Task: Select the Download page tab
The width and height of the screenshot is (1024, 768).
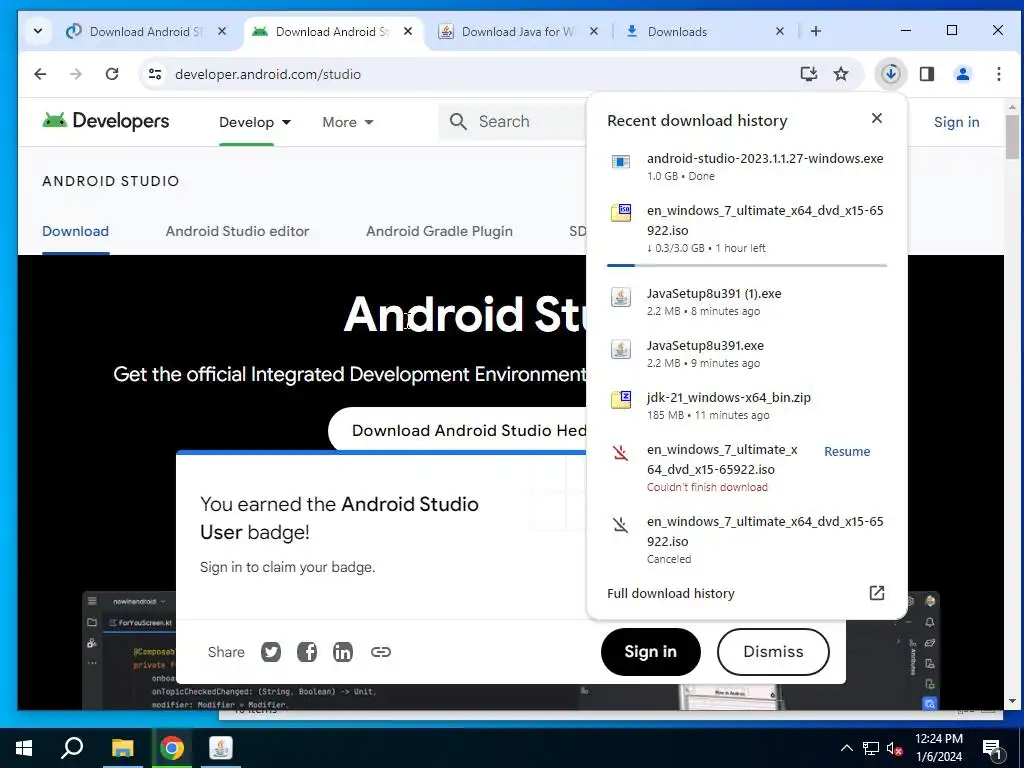Action: [76, 231]
